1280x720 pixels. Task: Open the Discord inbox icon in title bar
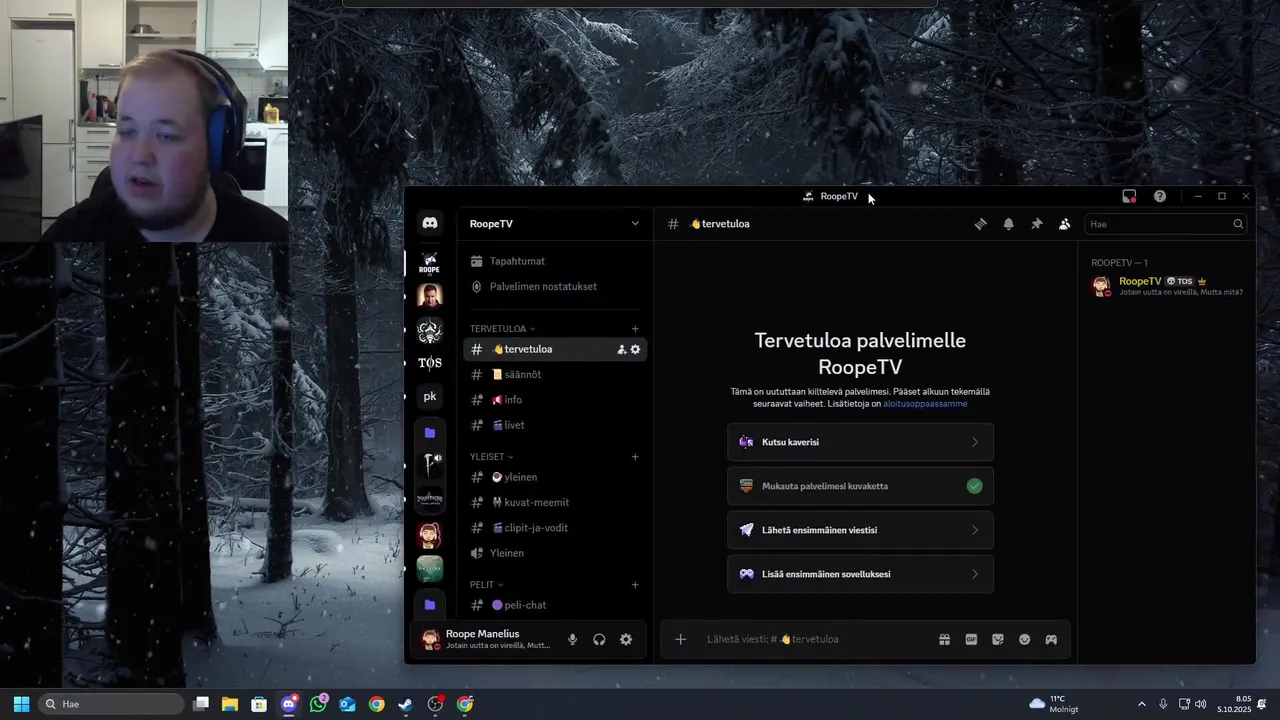click(1129, 196)
